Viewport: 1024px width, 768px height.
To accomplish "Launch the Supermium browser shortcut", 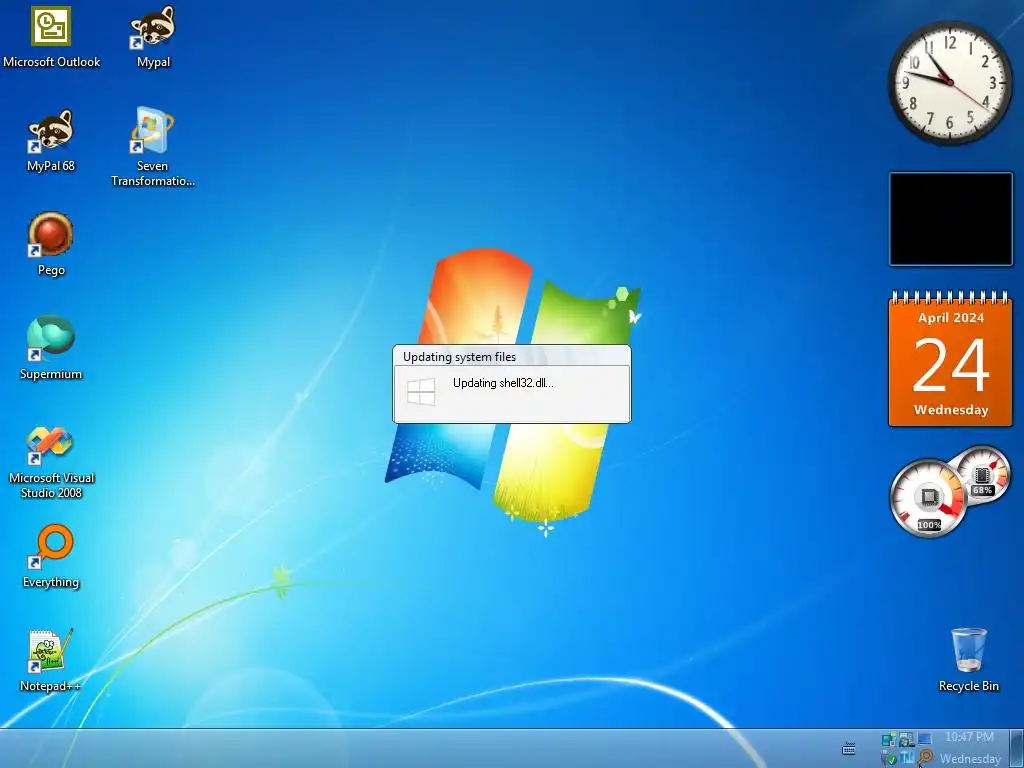I will [51, 348].
